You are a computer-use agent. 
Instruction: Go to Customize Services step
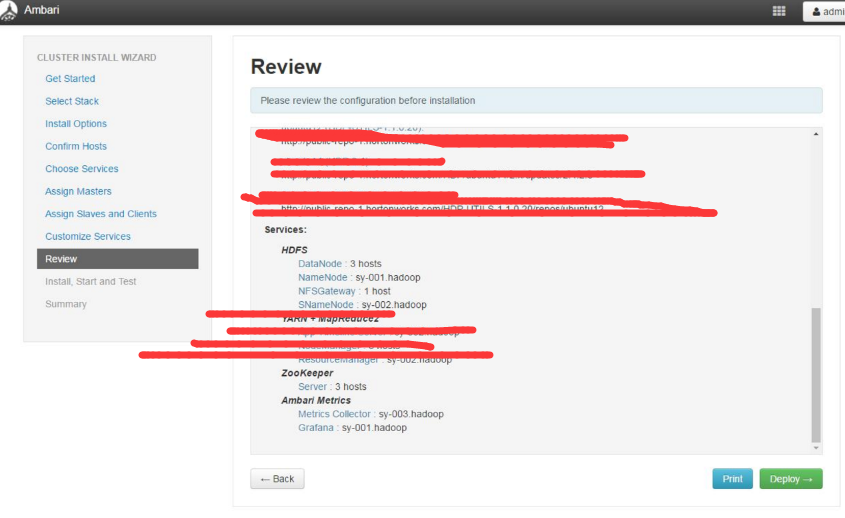coord(88,236)
